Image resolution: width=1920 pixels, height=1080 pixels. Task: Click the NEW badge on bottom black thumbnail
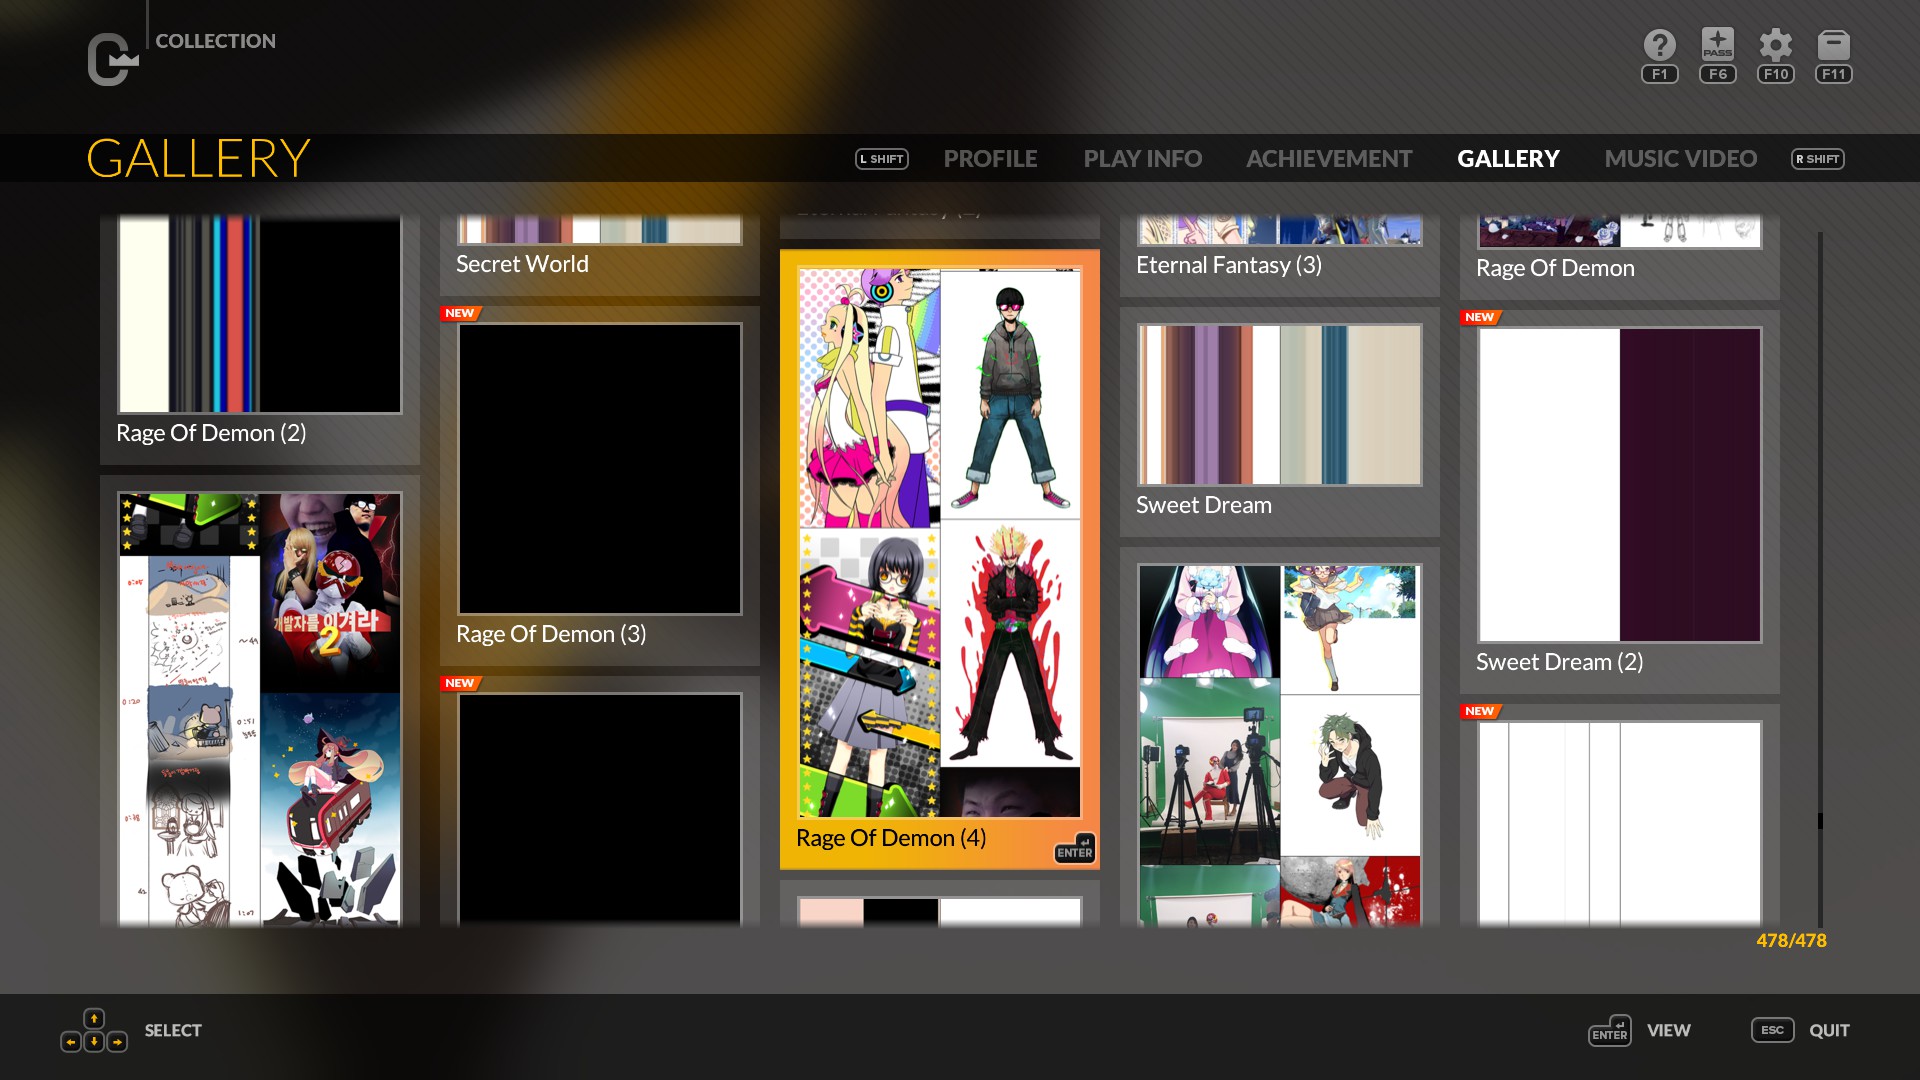click(x=461, y=683)
